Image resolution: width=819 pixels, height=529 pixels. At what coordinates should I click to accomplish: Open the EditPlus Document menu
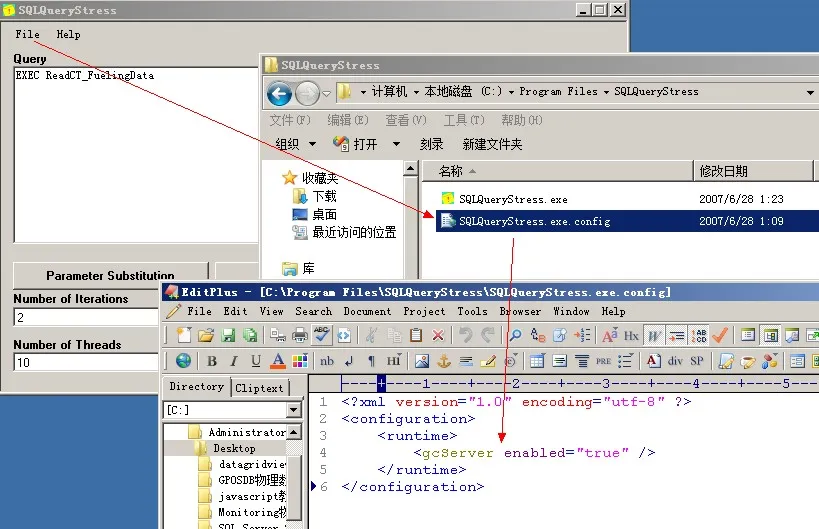367,311
